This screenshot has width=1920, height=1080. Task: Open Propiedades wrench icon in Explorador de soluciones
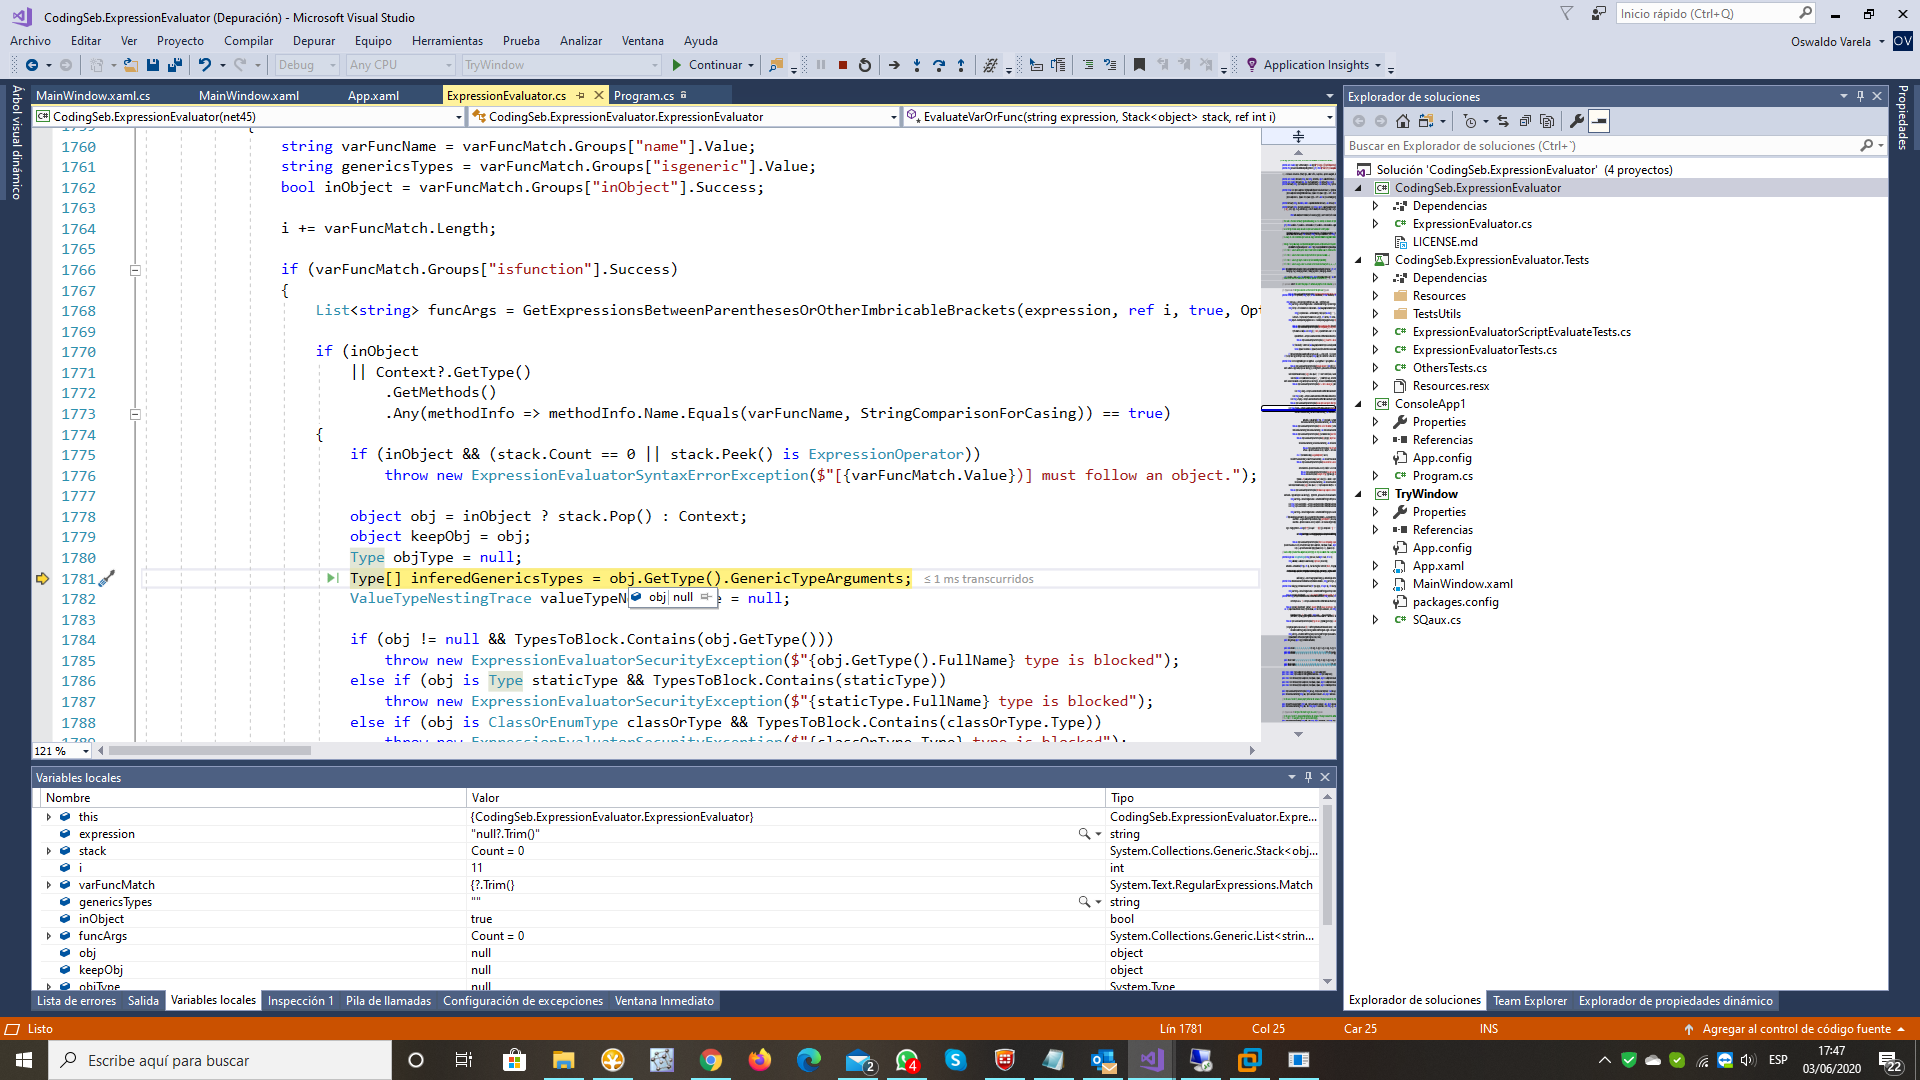tap(1576, 121)
